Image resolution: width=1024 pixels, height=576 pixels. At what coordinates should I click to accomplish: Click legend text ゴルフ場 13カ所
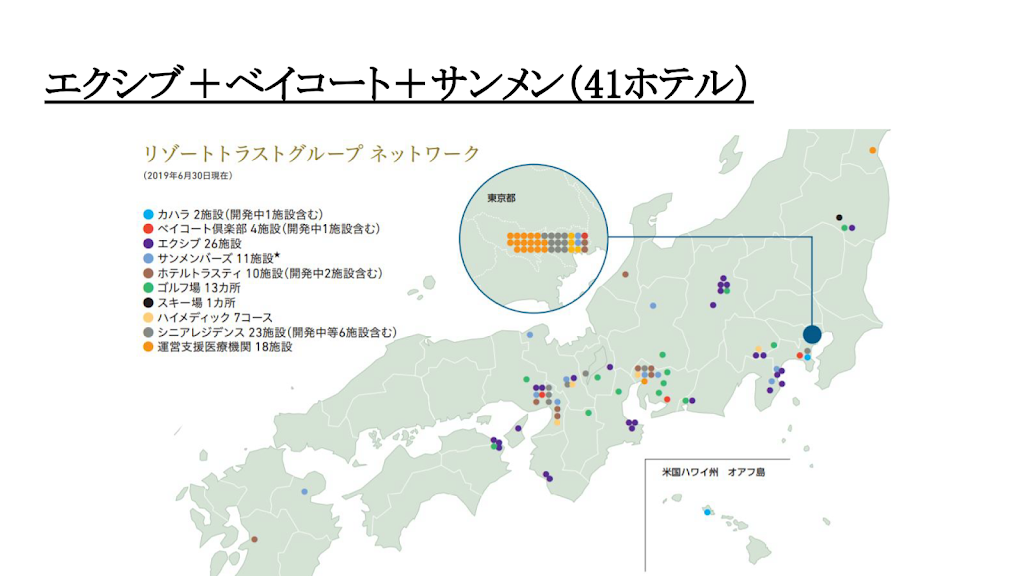(x=199, y=288)
